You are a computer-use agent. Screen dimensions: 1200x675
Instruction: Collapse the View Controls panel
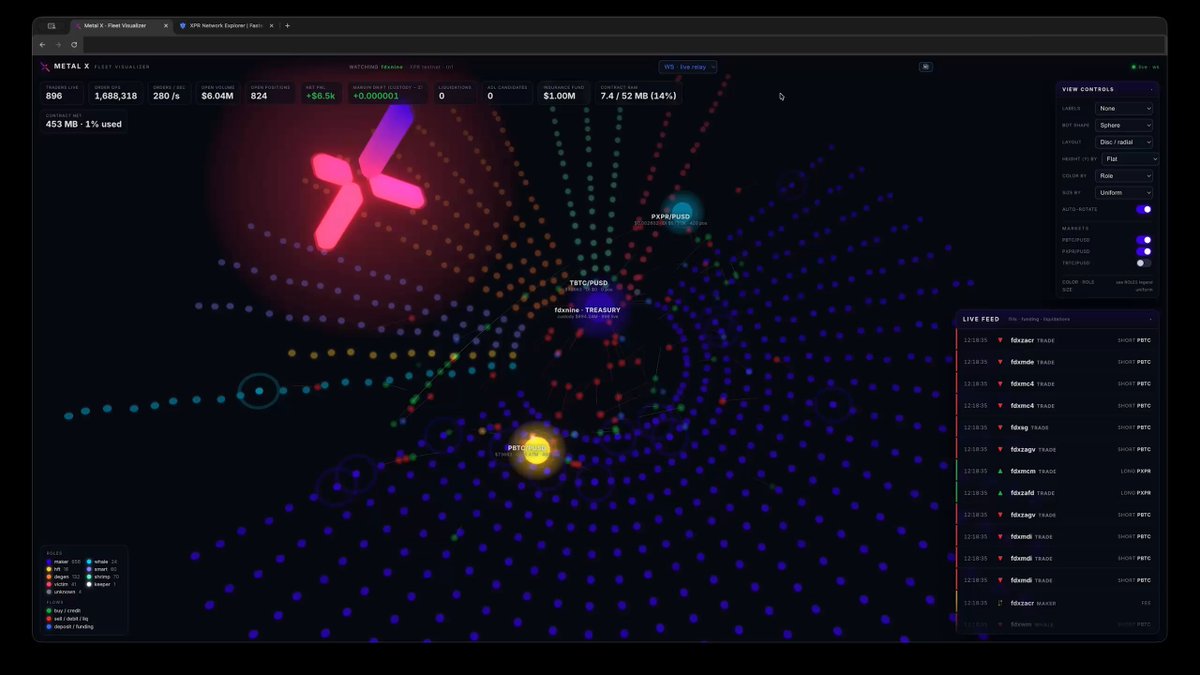tap(1150, 89)
